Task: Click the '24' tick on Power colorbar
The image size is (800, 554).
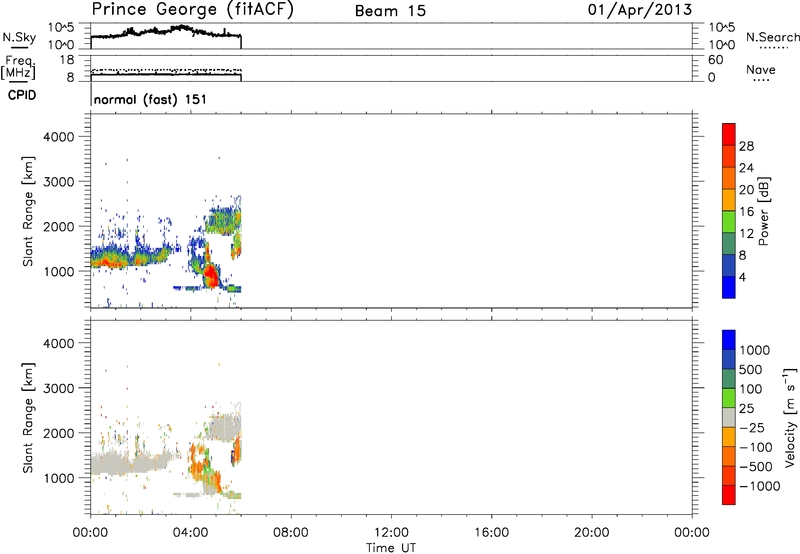Action: point(746,168)
